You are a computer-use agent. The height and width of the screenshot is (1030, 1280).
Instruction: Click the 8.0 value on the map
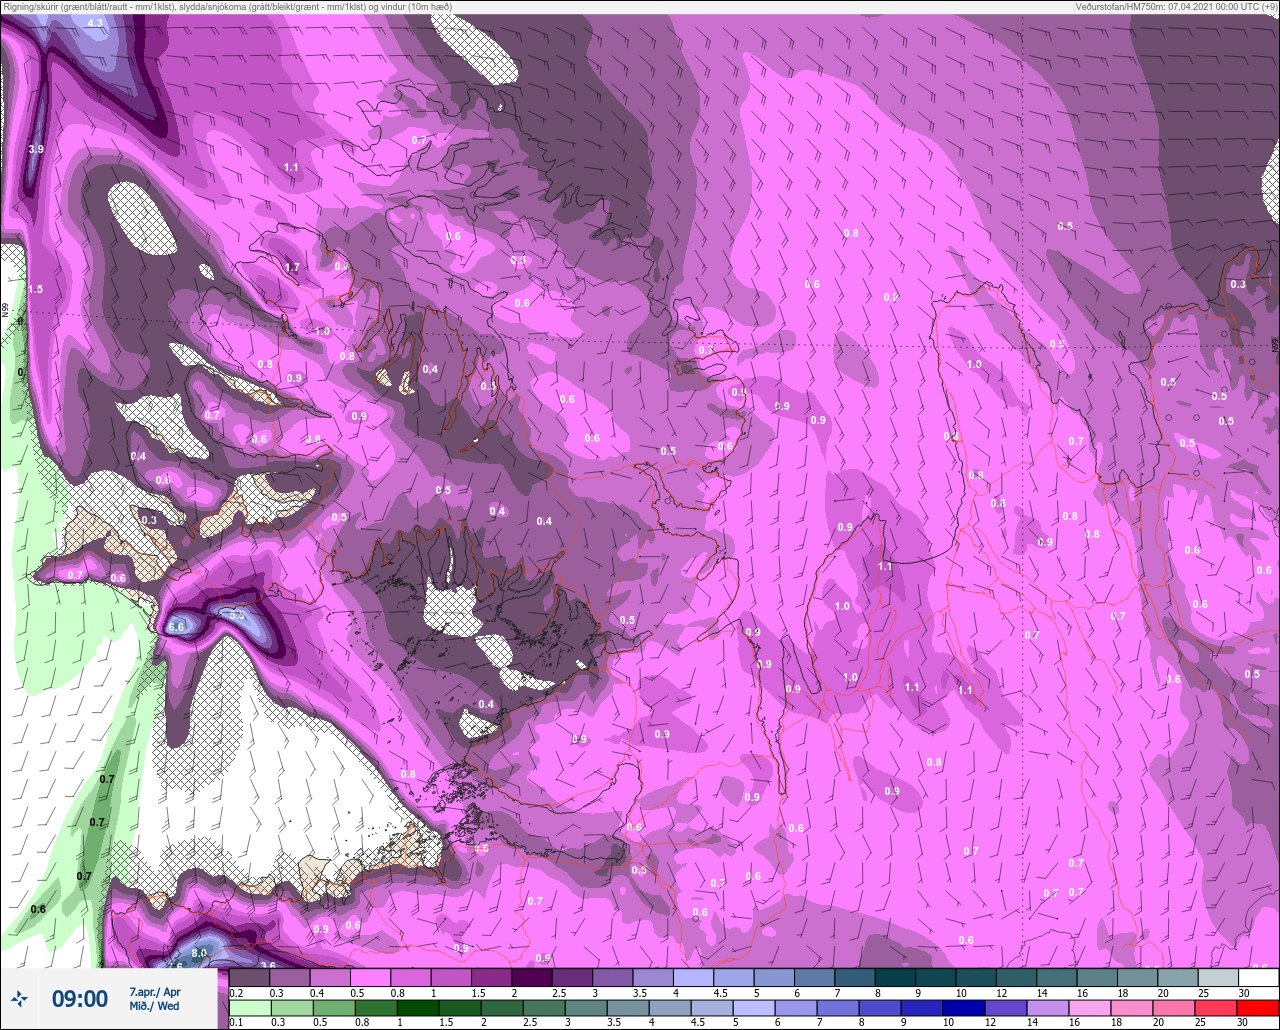(199, 953)
